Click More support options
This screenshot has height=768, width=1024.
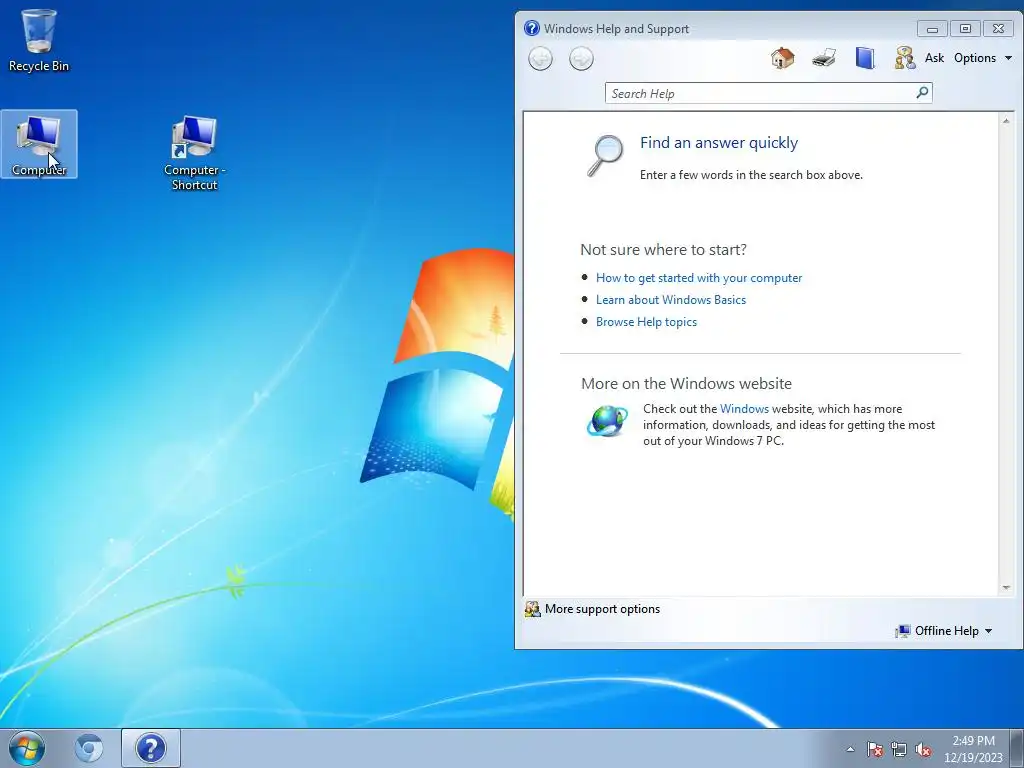[x=592, y=609]
